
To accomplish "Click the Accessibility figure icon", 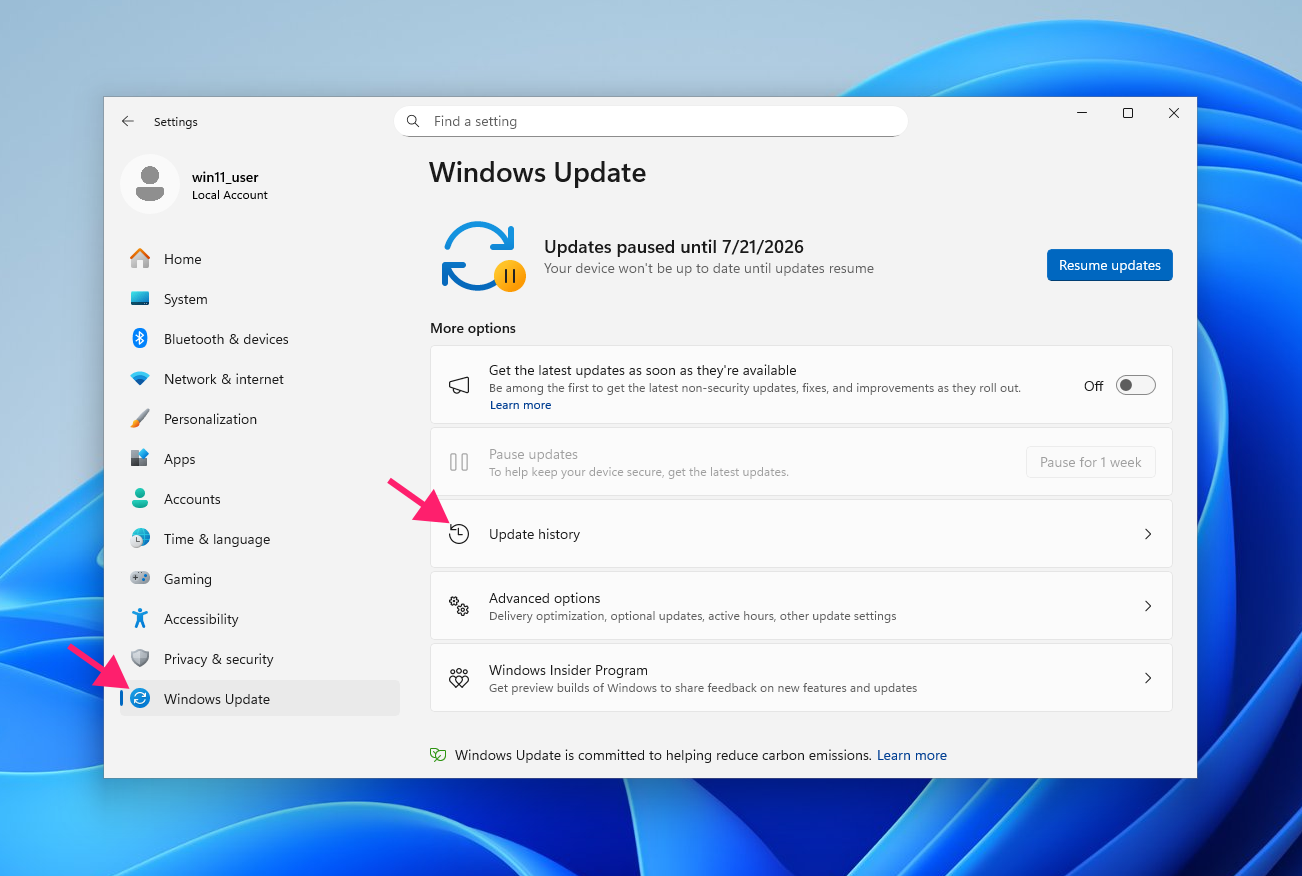I will pyautogui.click(x=140, y=618).
